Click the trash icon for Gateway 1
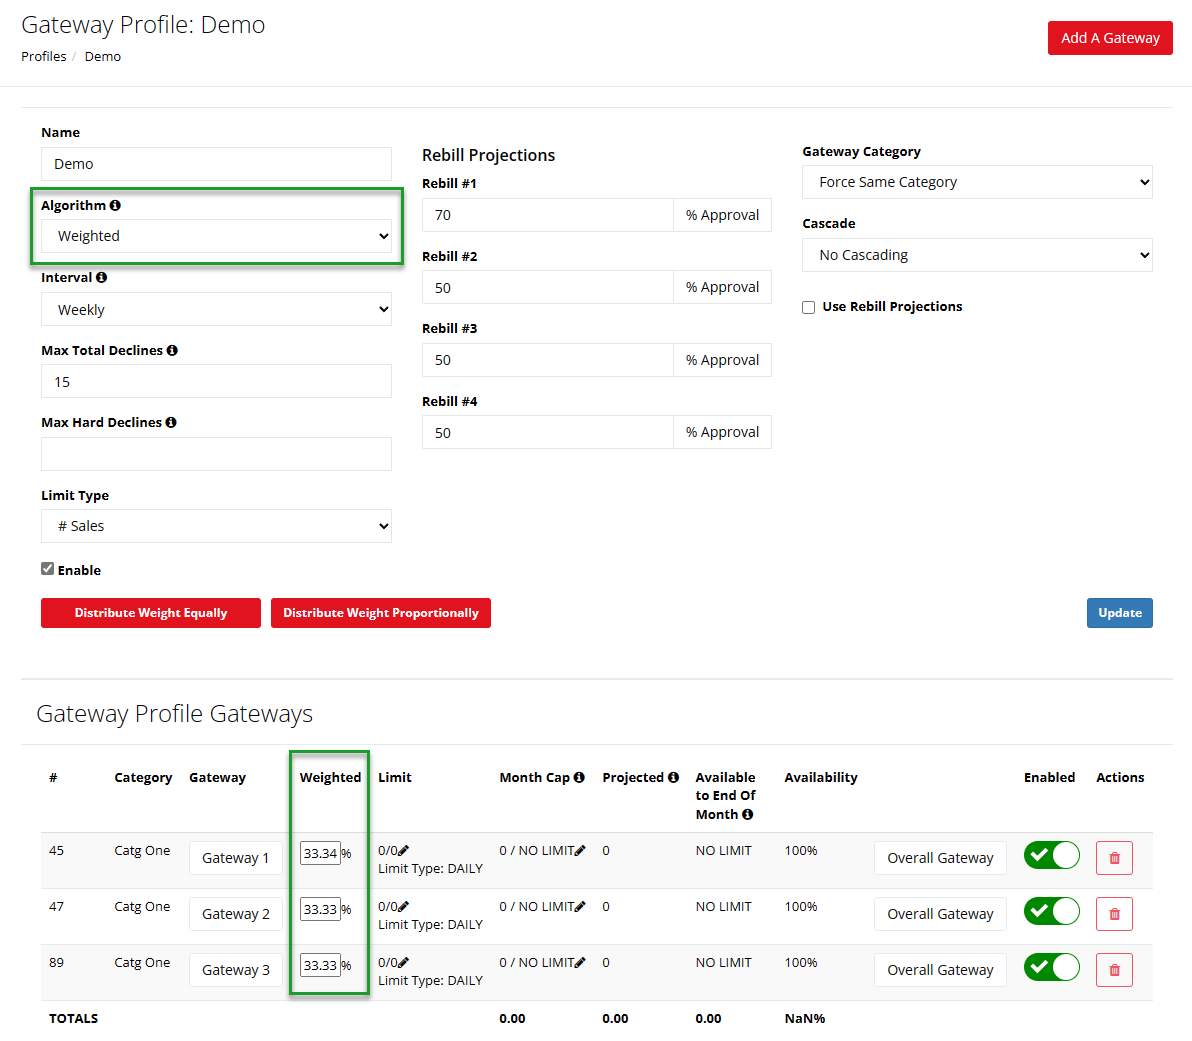The image size is (1192, 1041). 1114,858
